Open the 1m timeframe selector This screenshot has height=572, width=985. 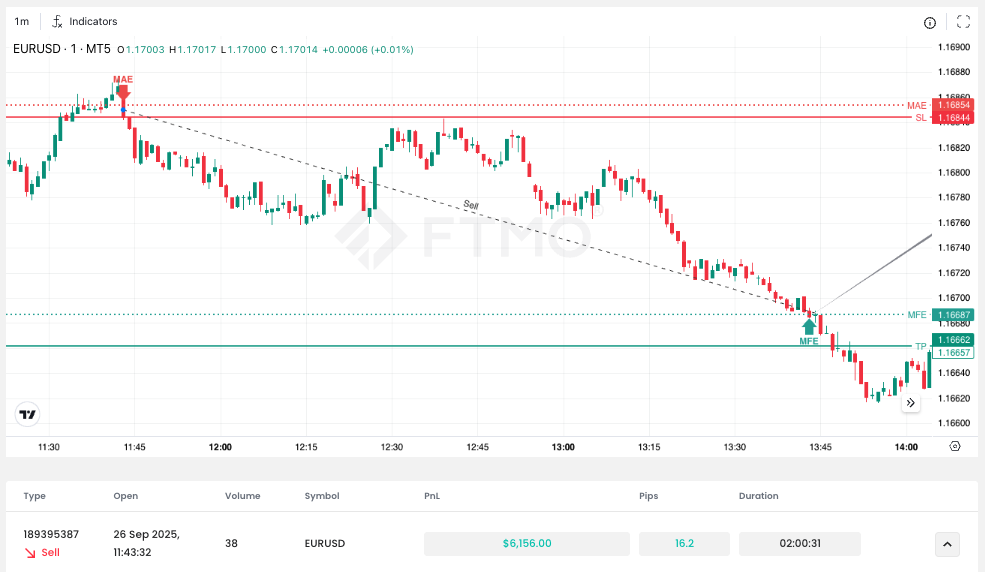click(21, 21)
